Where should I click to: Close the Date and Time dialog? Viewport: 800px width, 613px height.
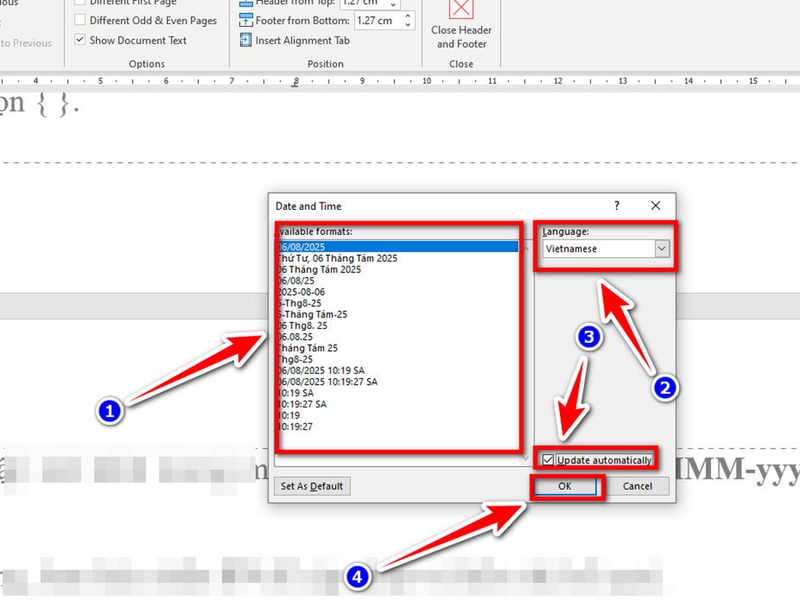coord(656,206)
